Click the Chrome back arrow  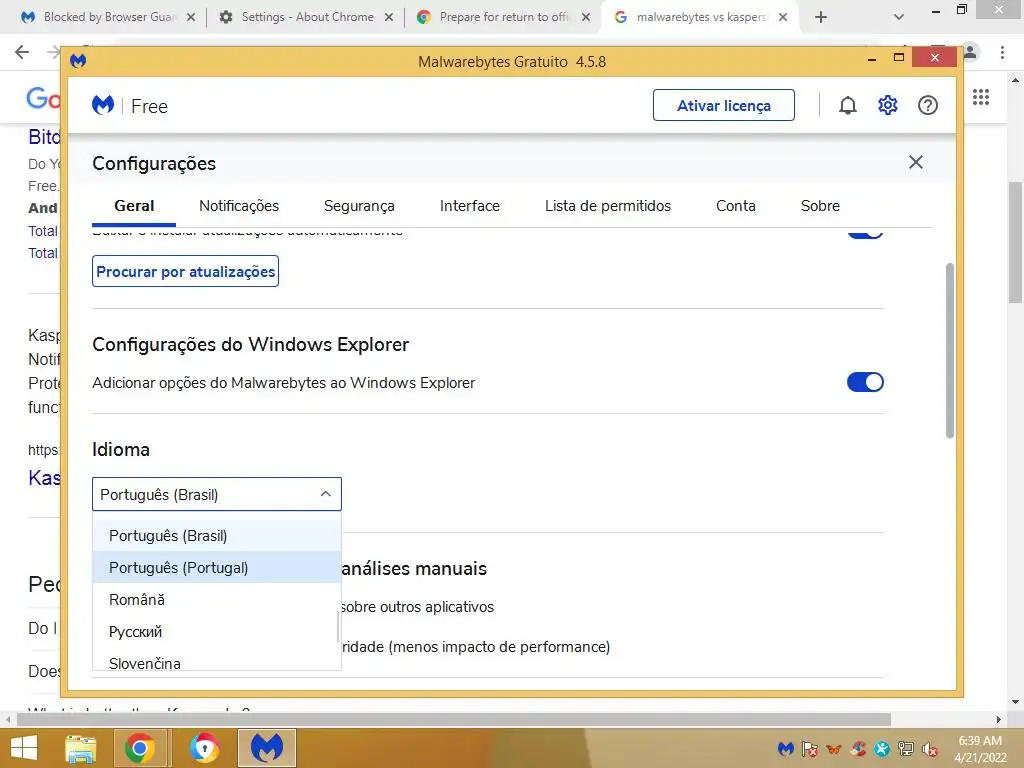tap(22, 52)
